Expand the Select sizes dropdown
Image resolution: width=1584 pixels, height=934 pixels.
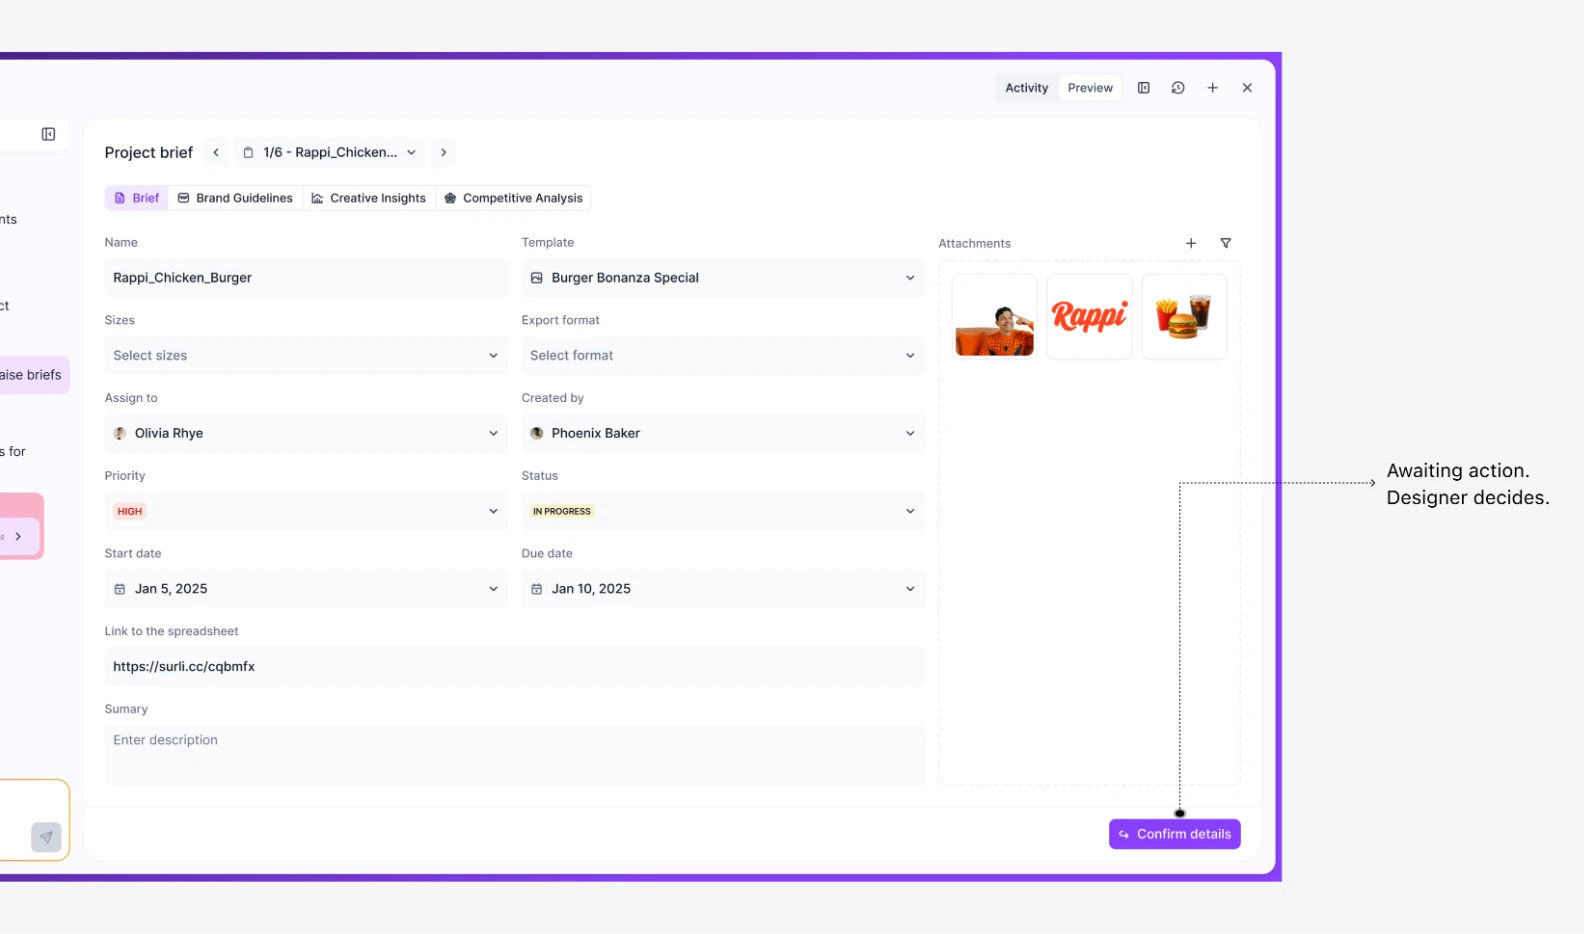click(306, 355)
